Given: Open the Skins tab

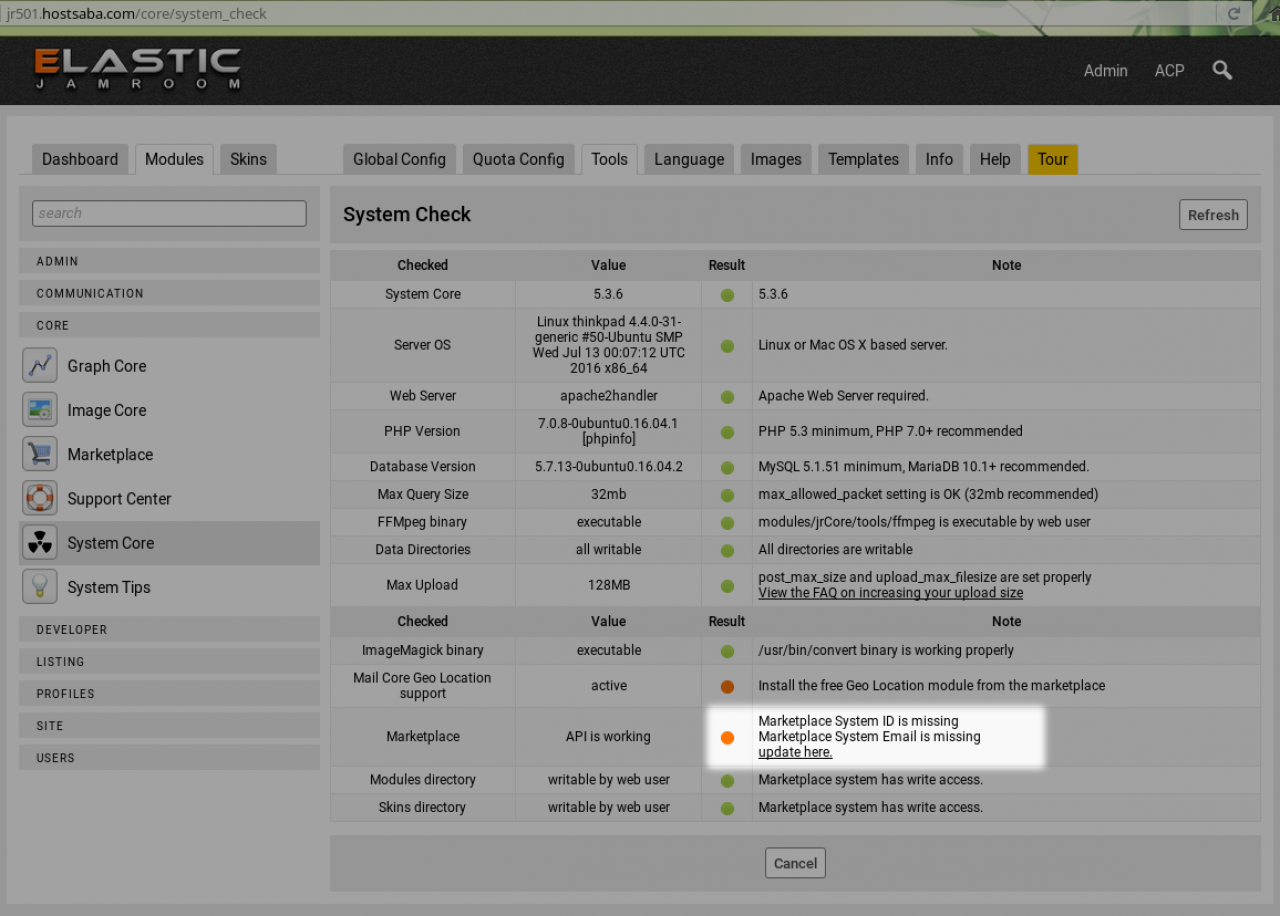Looking at the screenshot, I should [248, 159].
